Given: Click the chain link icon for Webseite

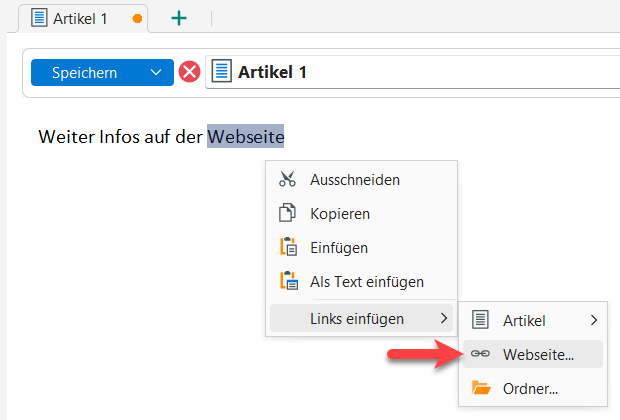Looking at the screenshot, I should tap(481, 354).
